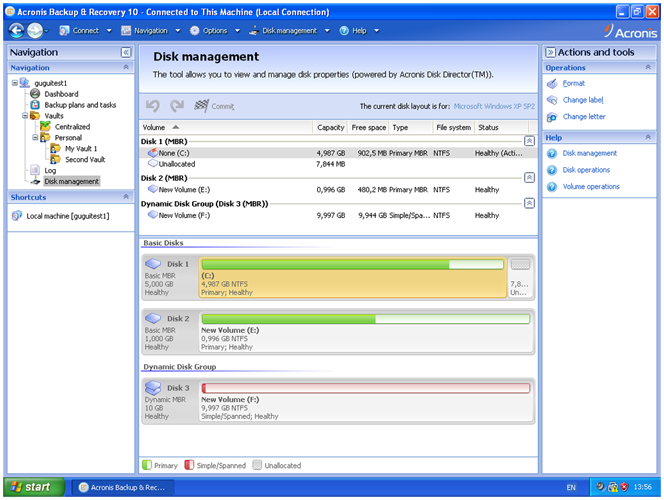
Task: Click the Format link
Action: (x=574, y=83)
